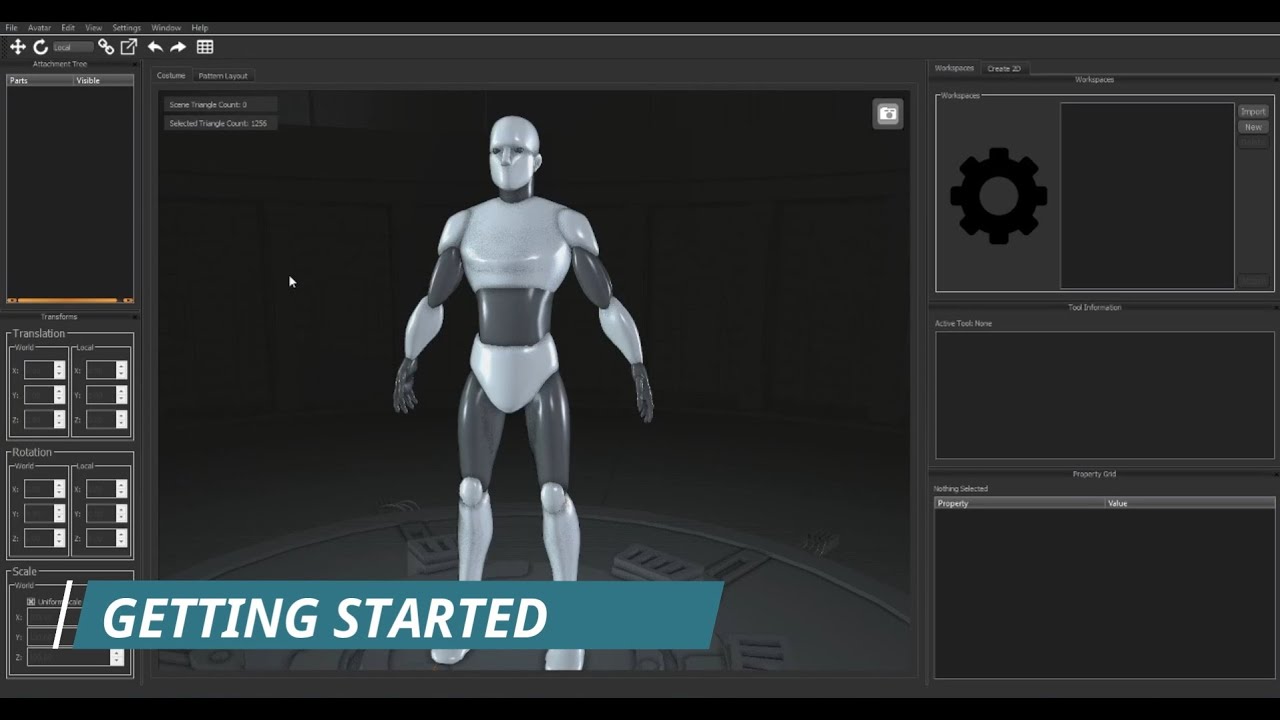
Task: Click the Active Tool: None text
Action: [x=963, y=324]
